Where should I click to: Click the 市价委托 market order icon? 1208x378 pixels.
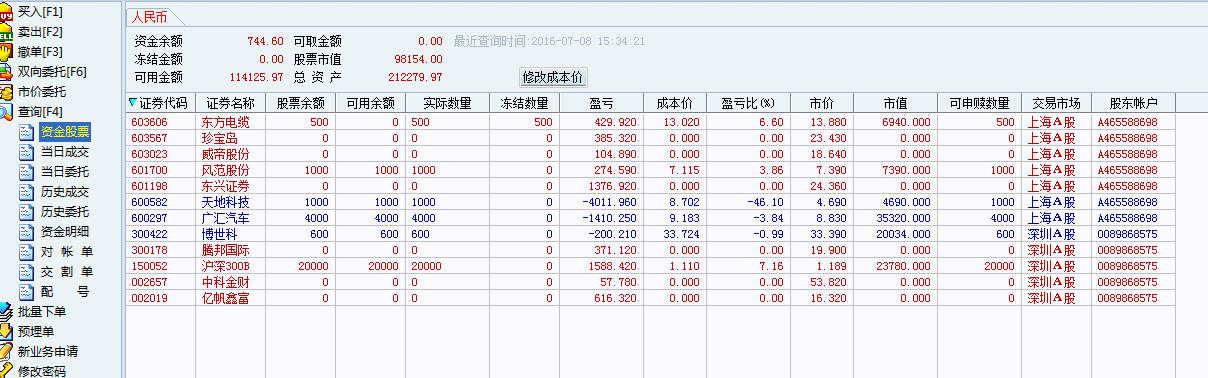point(7,92)
